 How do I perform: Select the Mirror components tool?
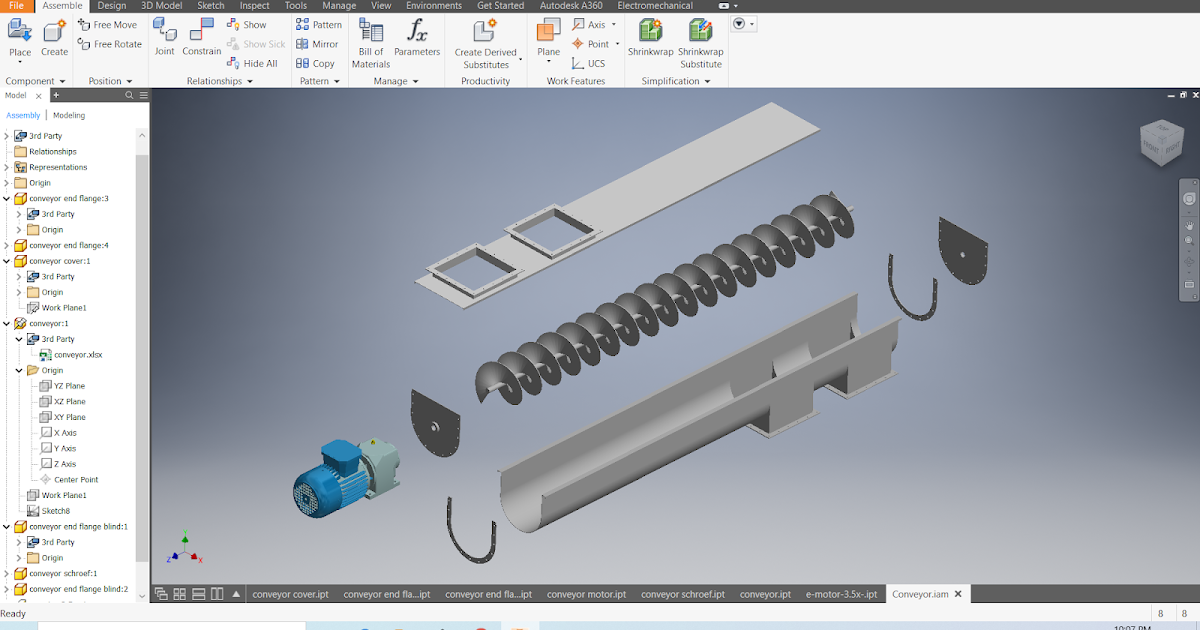[319, 43]
